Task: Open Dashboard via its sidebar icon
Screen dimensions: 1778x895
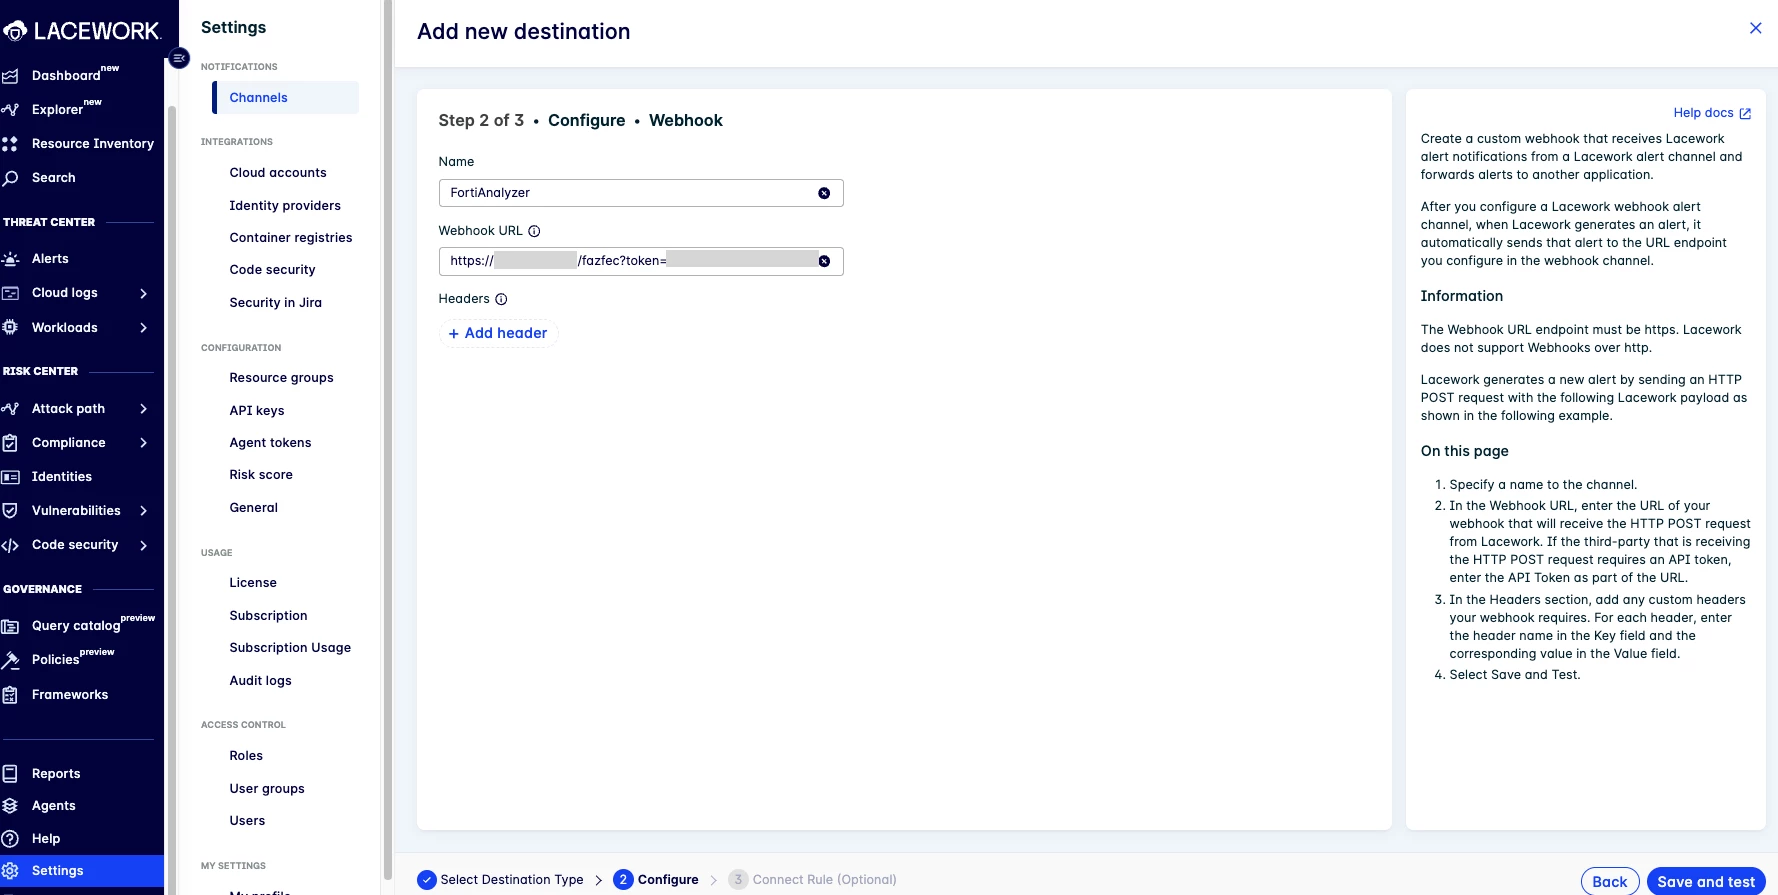Action: point(10,76)
